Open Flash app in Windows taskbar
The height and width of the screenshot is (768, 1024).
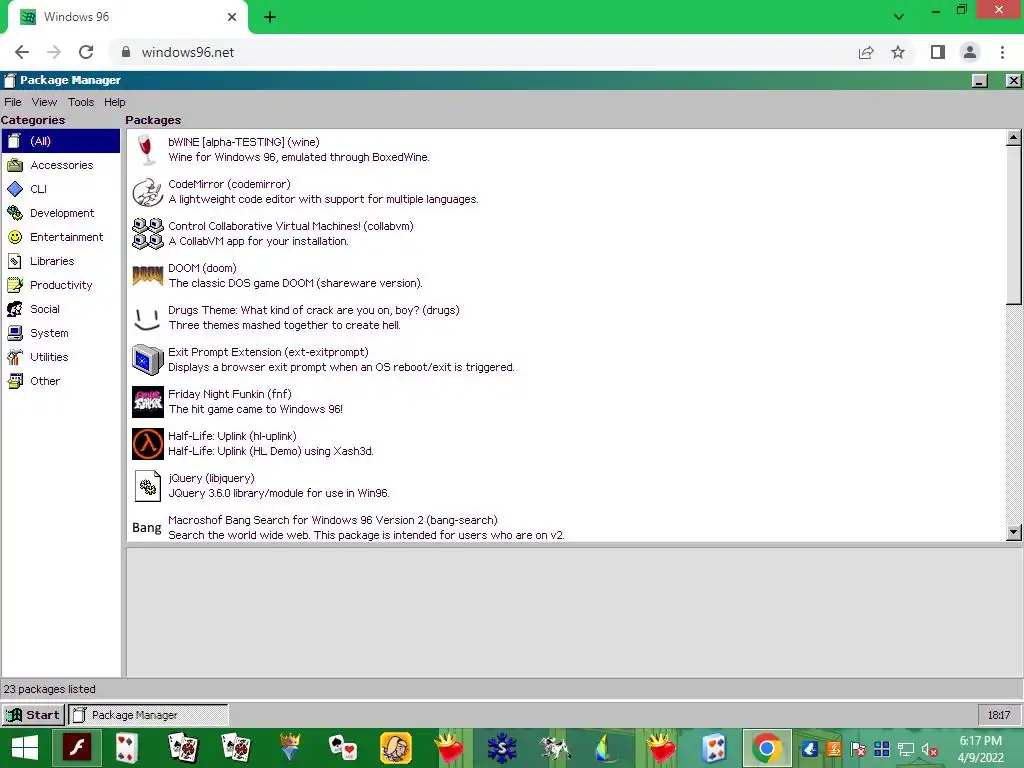[x=77, y=748]
